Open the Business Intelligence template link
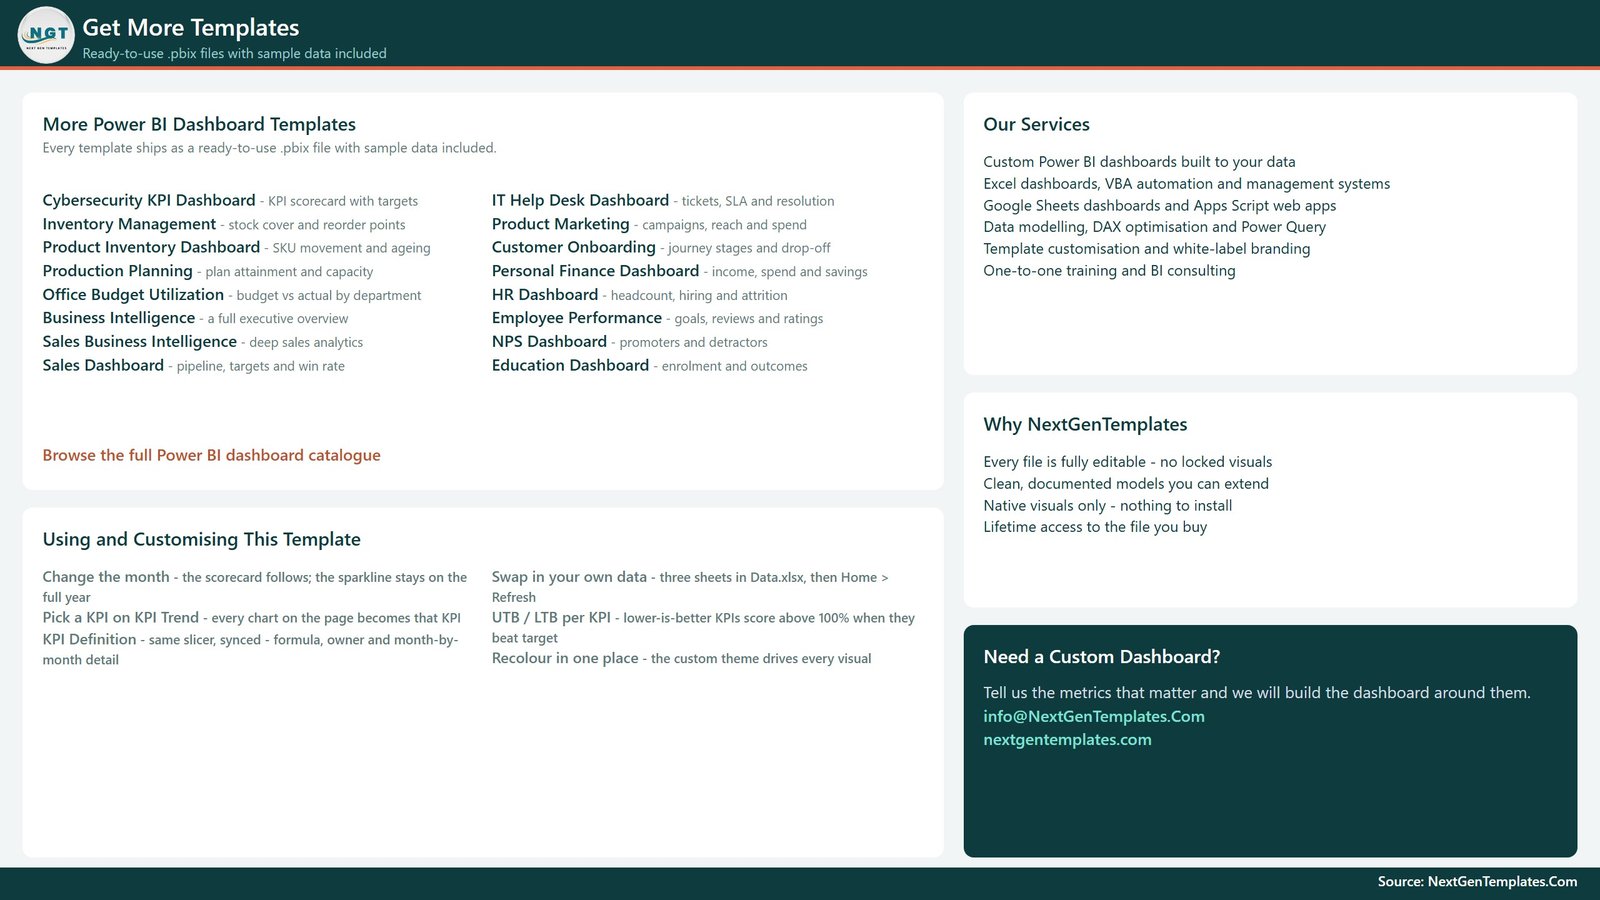Image resolution: width=1600 pixels, height=900 pixels. 118,318
